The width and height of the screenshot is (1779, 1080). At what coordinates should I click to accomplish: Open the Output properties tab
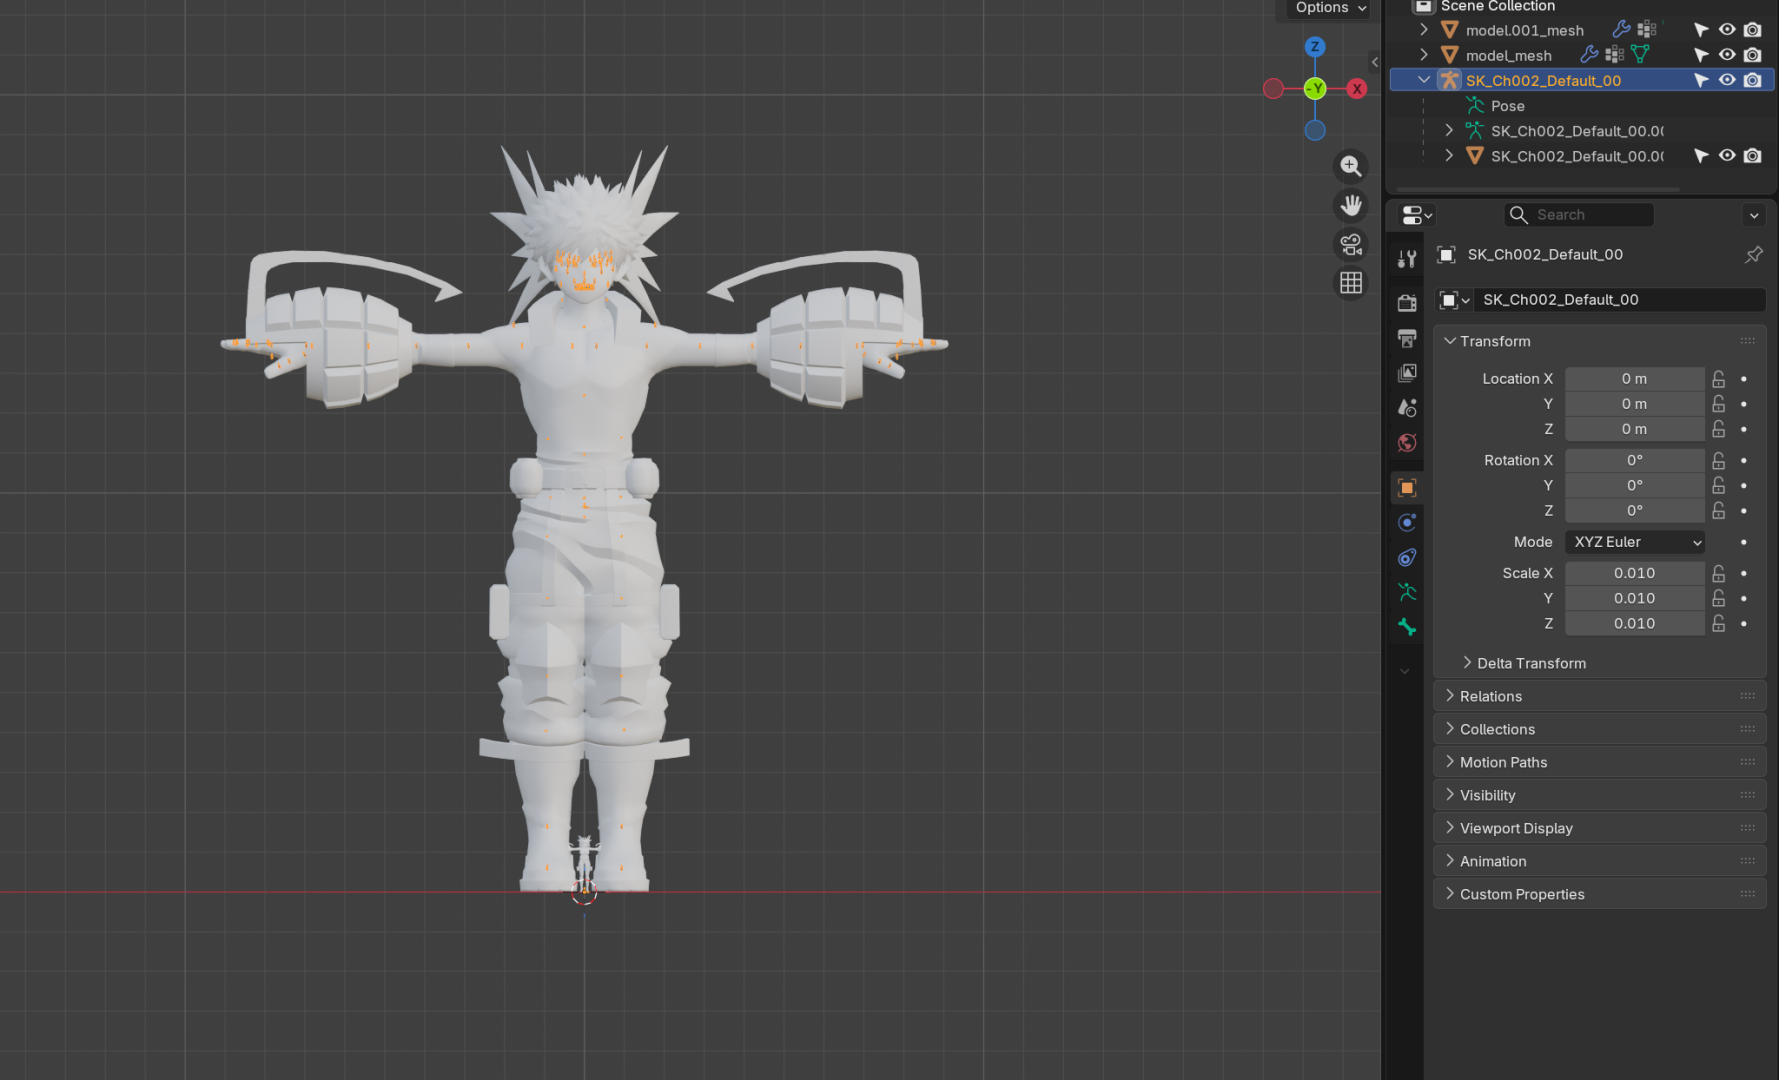[1407, 338]
